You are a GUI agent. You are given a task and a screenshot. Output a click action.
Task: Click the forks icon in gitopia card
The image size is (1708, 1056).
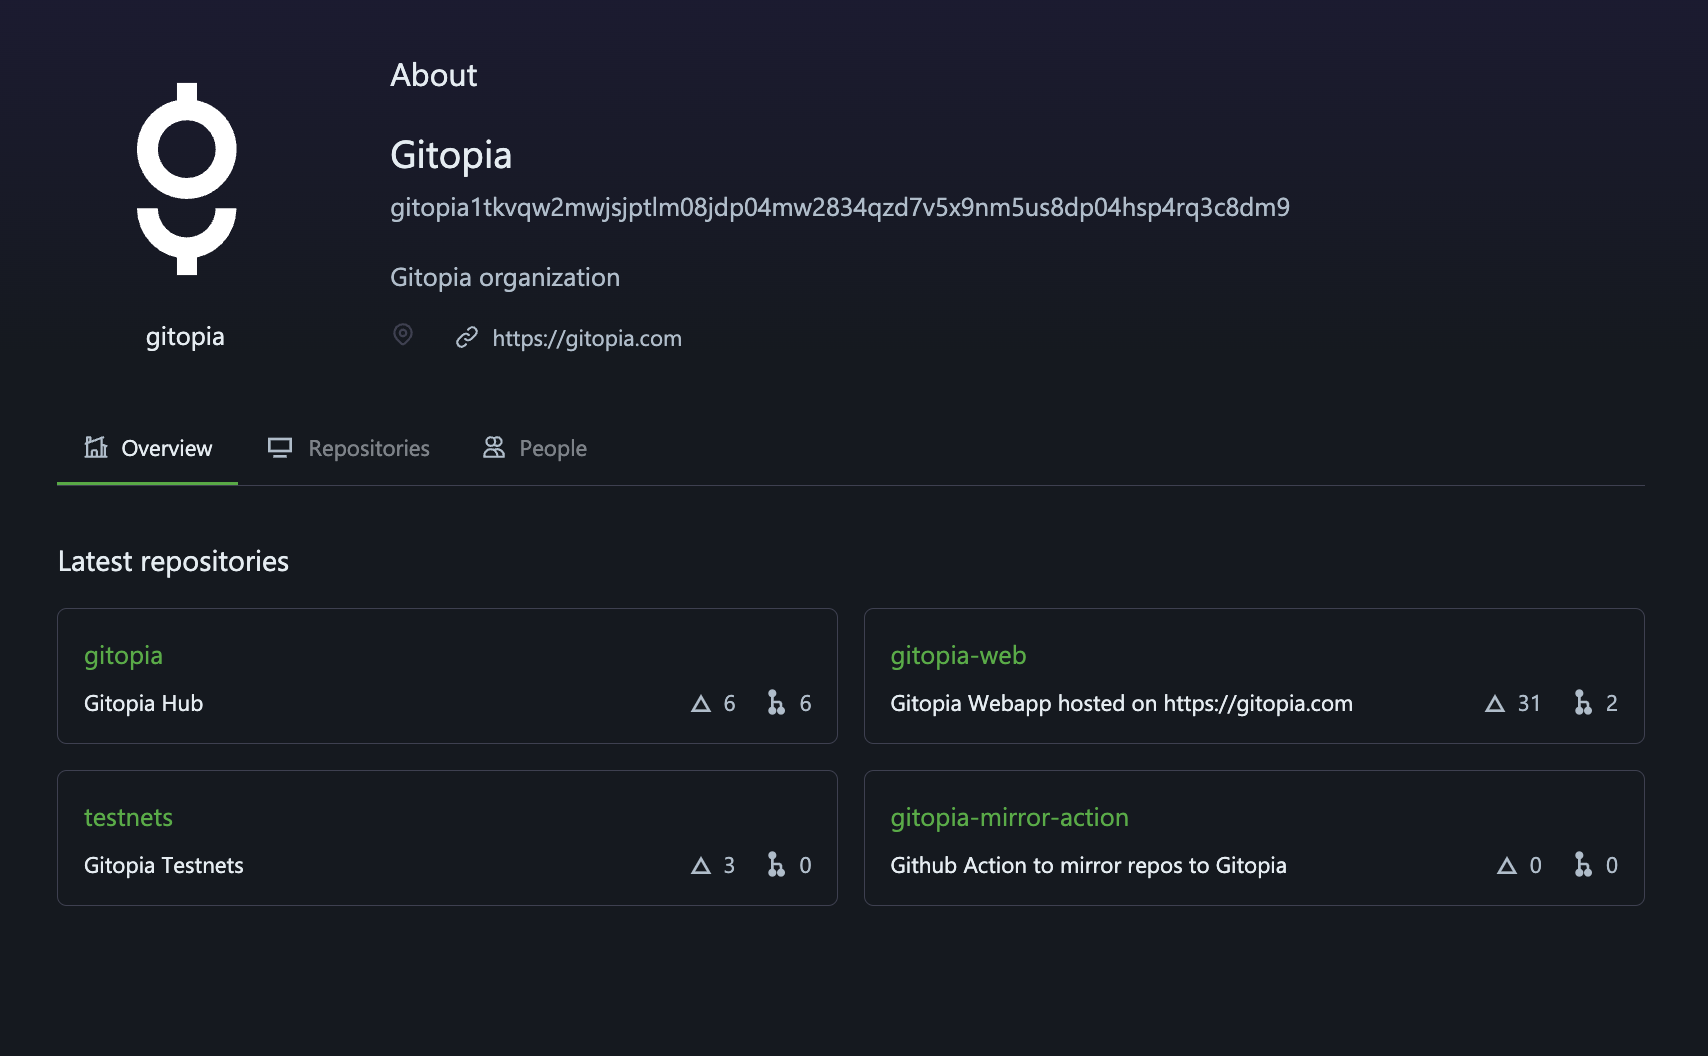(776, 703)
